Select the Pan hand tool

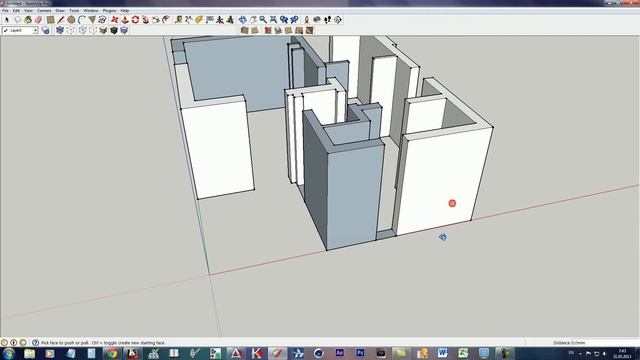click(x=253, y=20)
